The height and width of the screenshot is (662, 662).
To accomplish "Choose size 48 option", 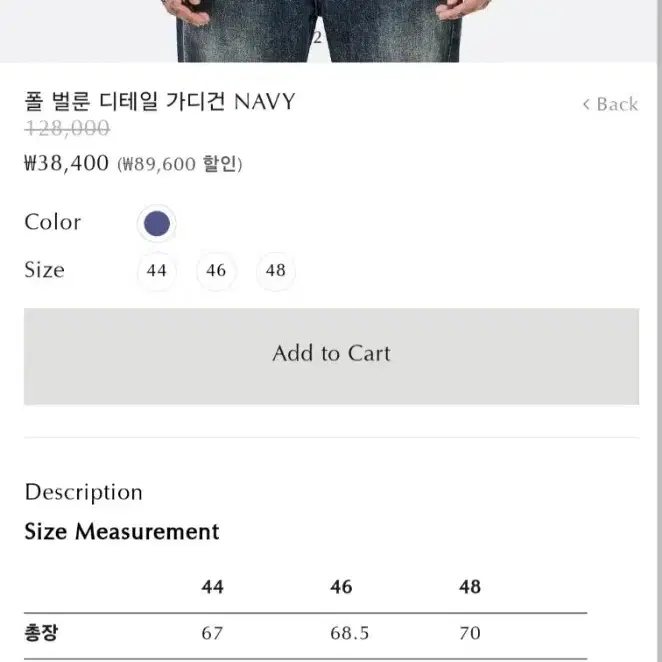I will [x=276, y=271].
